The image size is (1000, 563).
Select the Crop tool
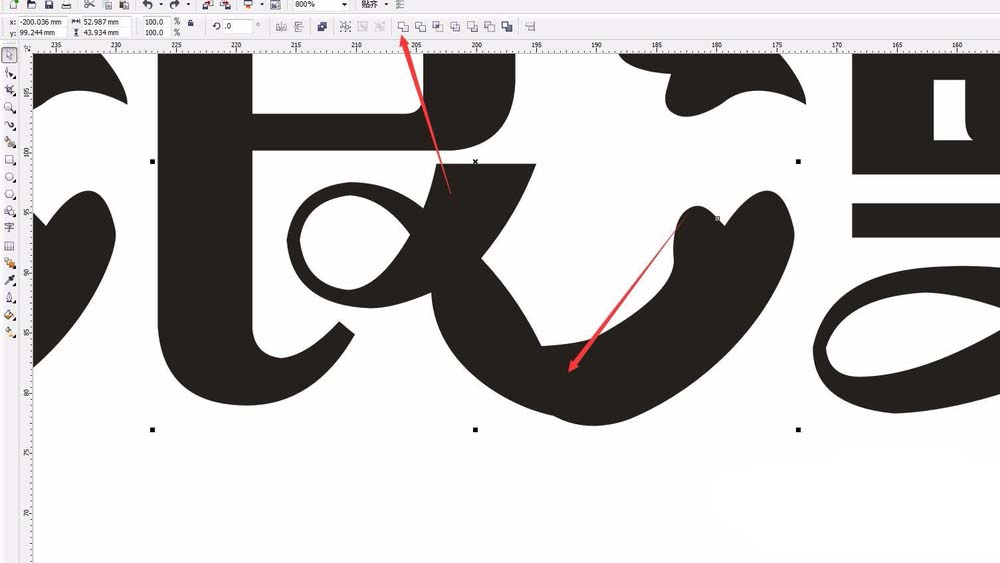[9, 91]
